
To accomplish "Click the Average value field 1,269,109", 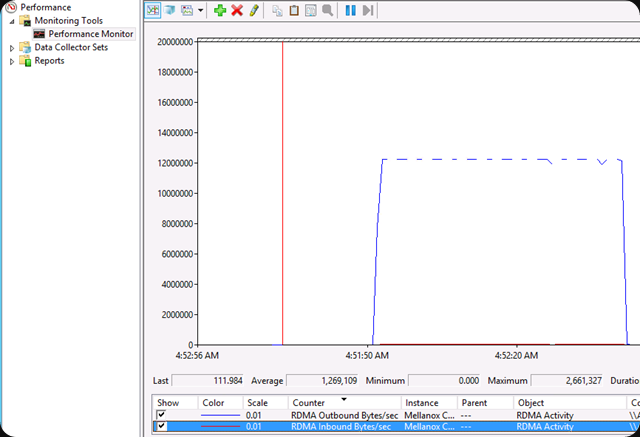I will 322,381.
